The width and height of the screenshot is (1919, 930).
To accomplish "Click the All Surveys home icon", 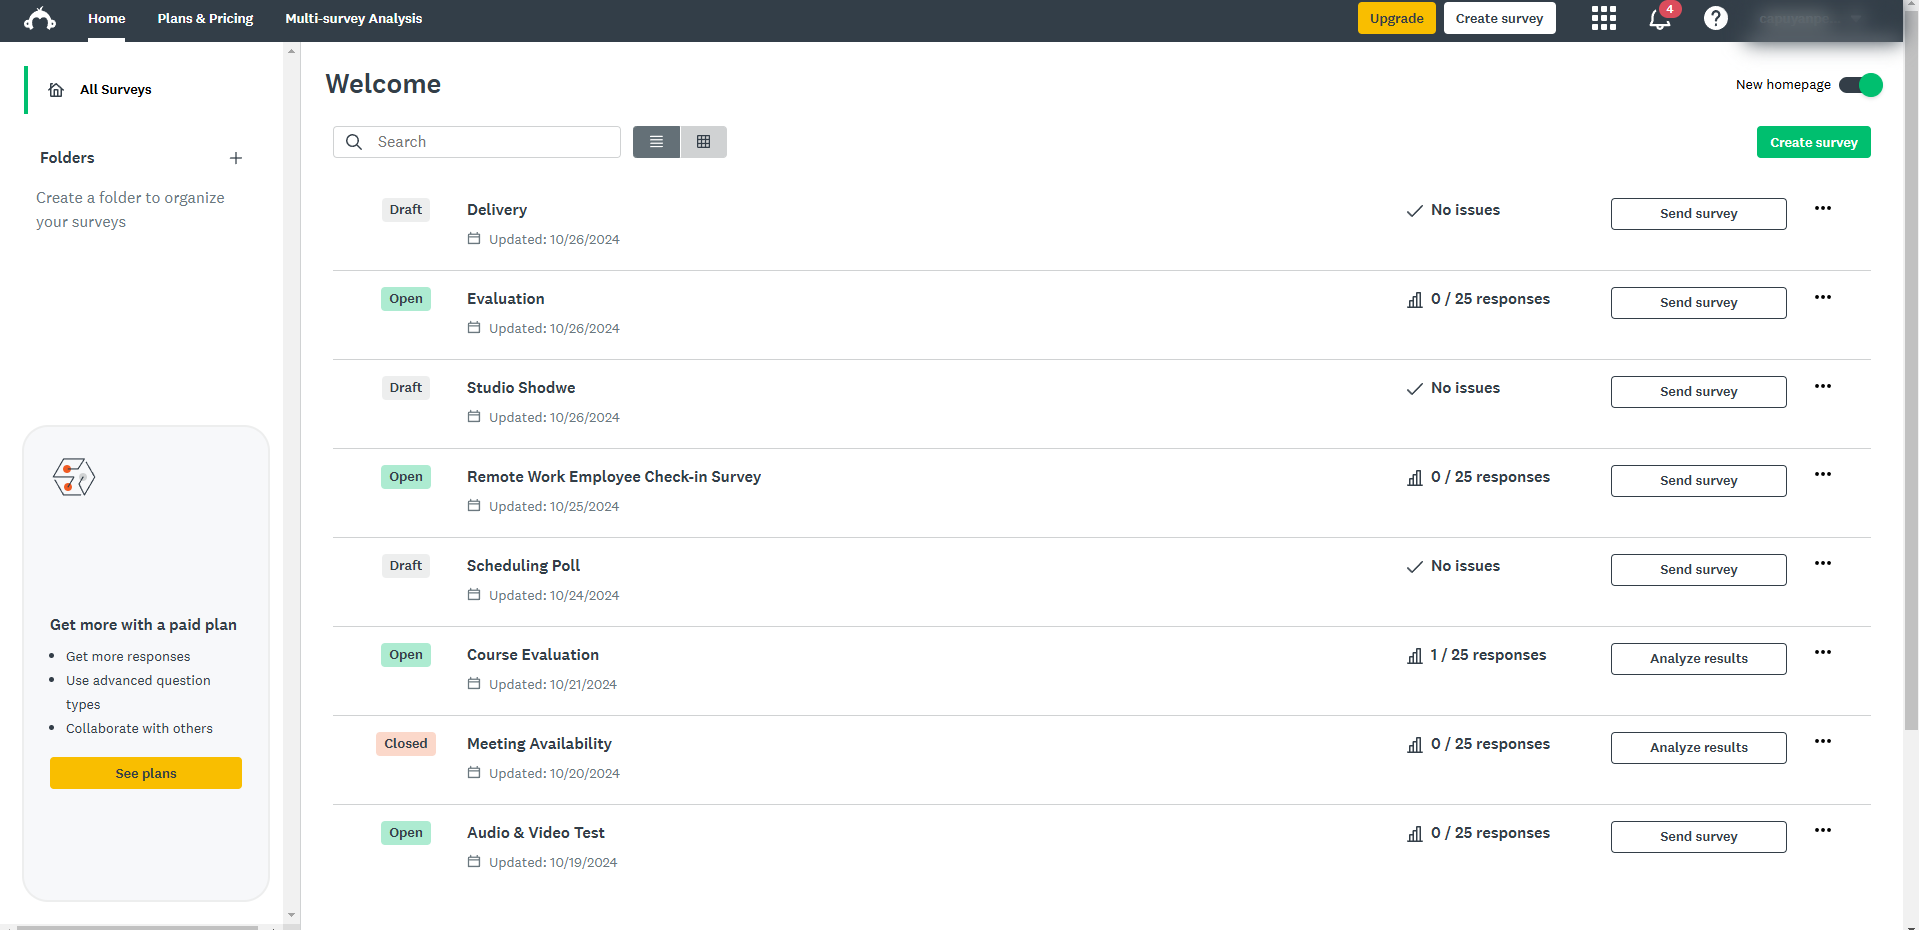I will click(x=56, y=90).
